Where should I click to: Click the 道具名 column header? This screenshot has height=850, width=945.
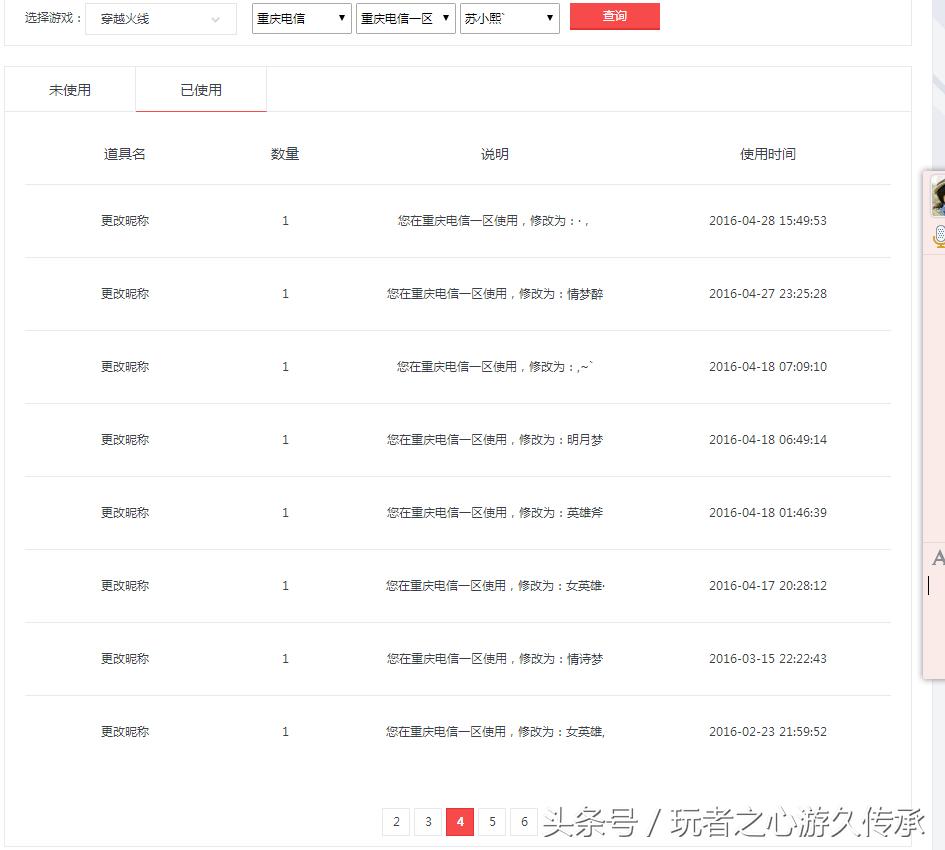click(125, 154)
